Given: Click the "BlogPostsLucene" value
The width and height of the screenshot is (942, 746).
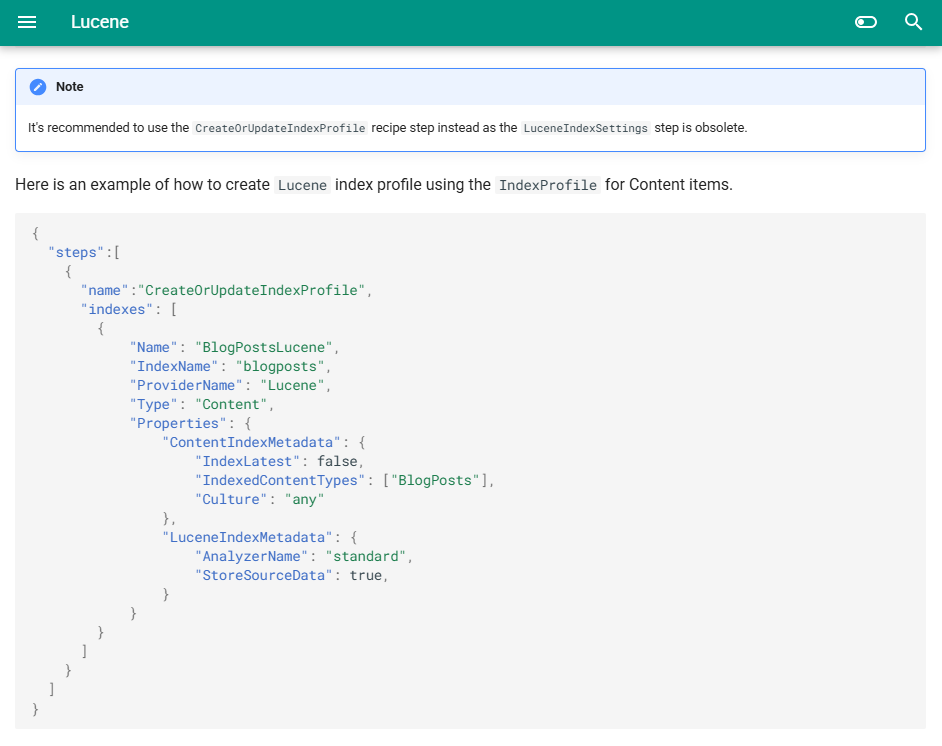Looking at the screenshot, I should (264, 348).
